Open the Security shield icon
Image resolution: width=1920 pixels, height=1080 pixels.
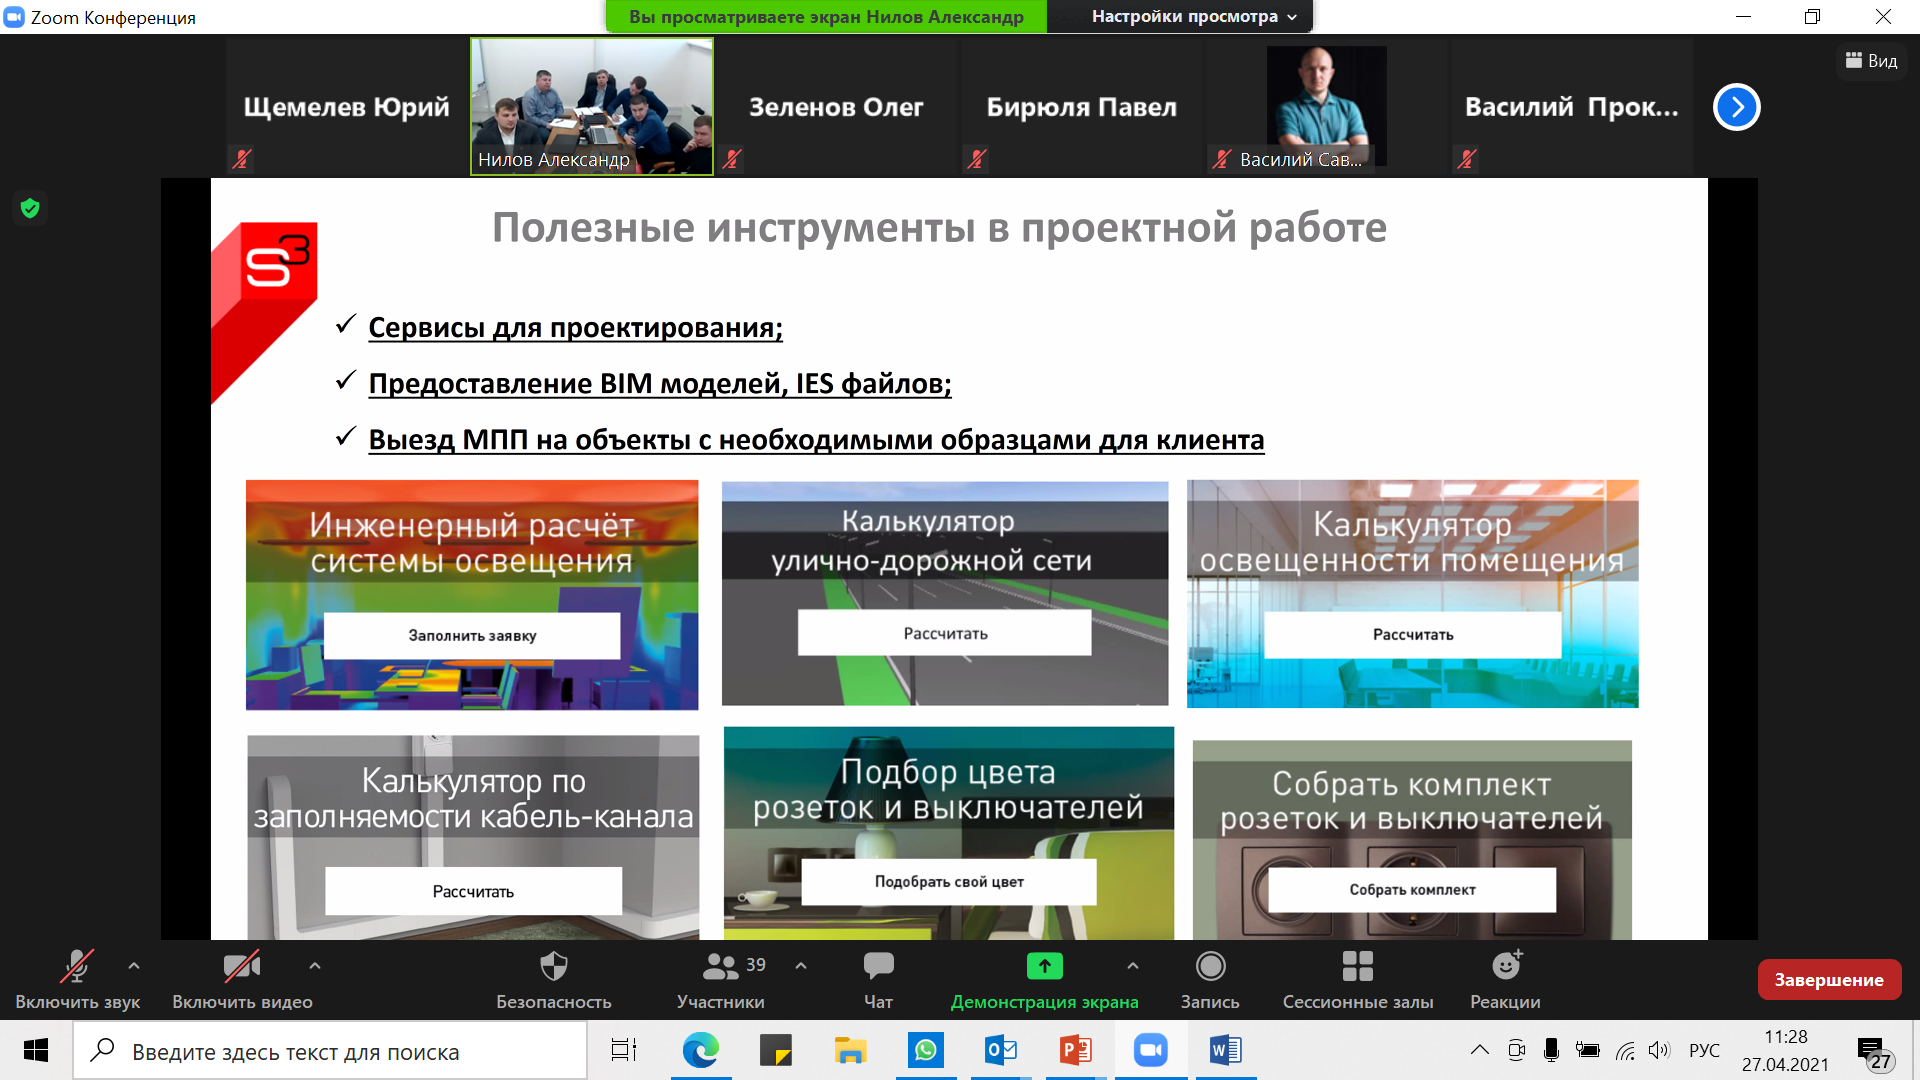point(553,967)
